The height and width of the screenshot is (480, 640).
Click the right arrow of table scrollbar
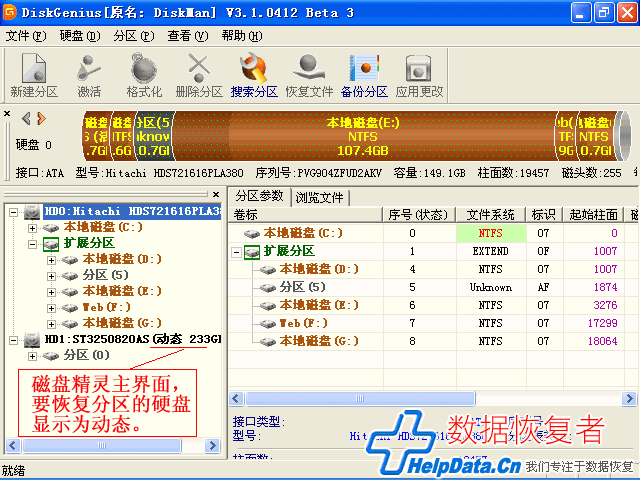pos(629,398)
